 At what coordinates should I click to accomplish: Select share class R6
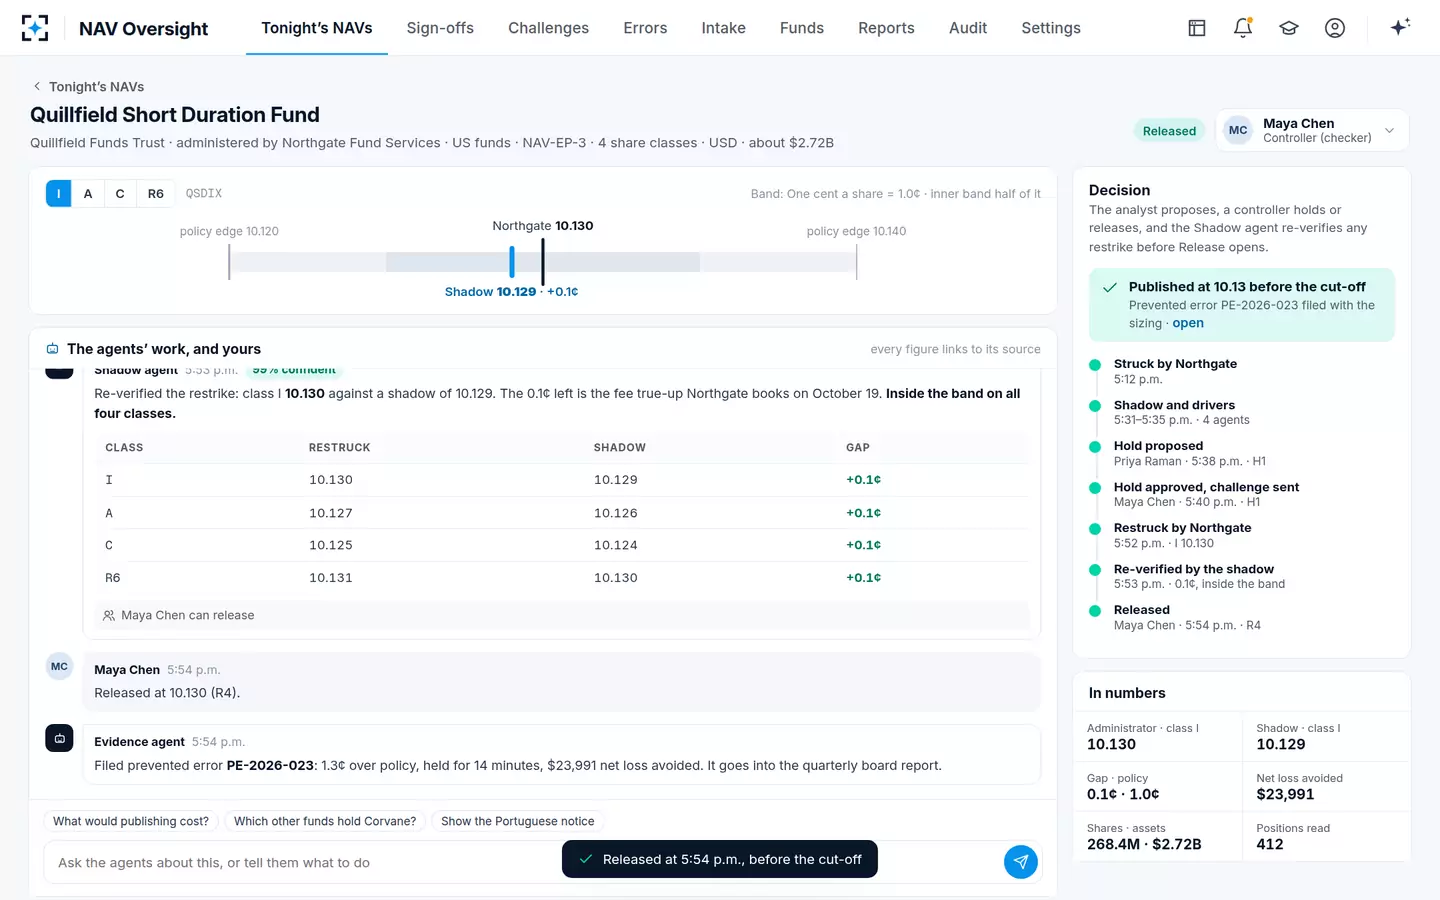pyautogui.click(x=156, y=194)
